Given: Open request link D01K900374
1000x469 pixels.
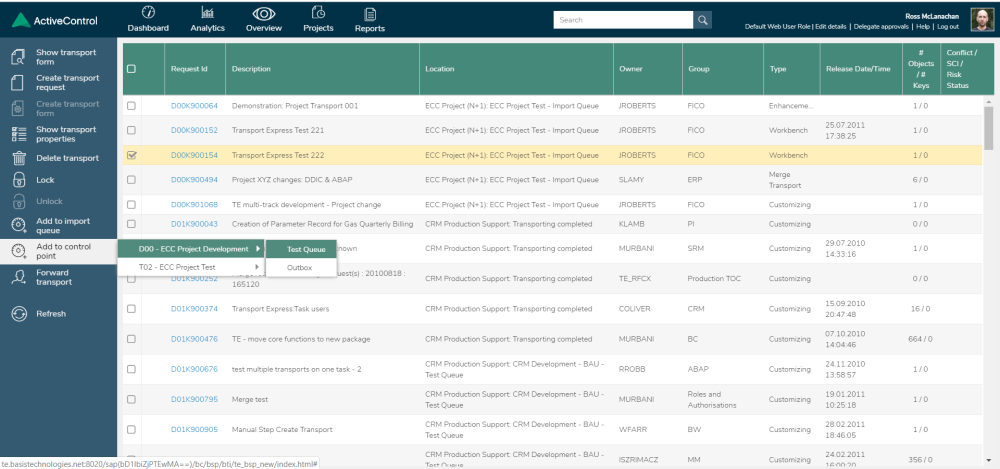Looking at the screenshot, I should pos(194,309).
